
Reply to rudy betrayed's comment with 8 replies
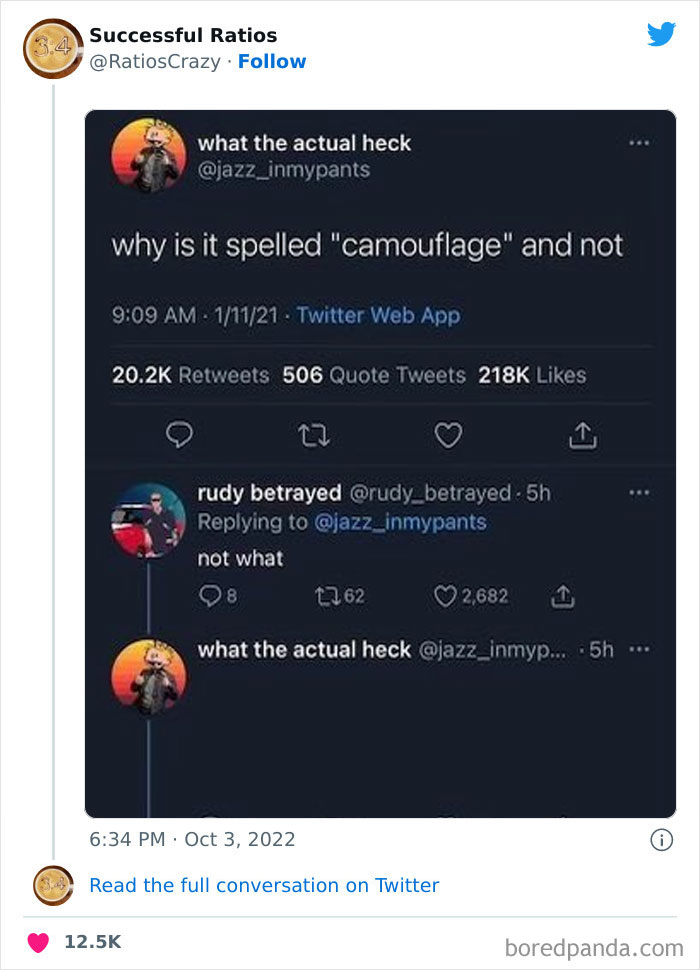217,596
